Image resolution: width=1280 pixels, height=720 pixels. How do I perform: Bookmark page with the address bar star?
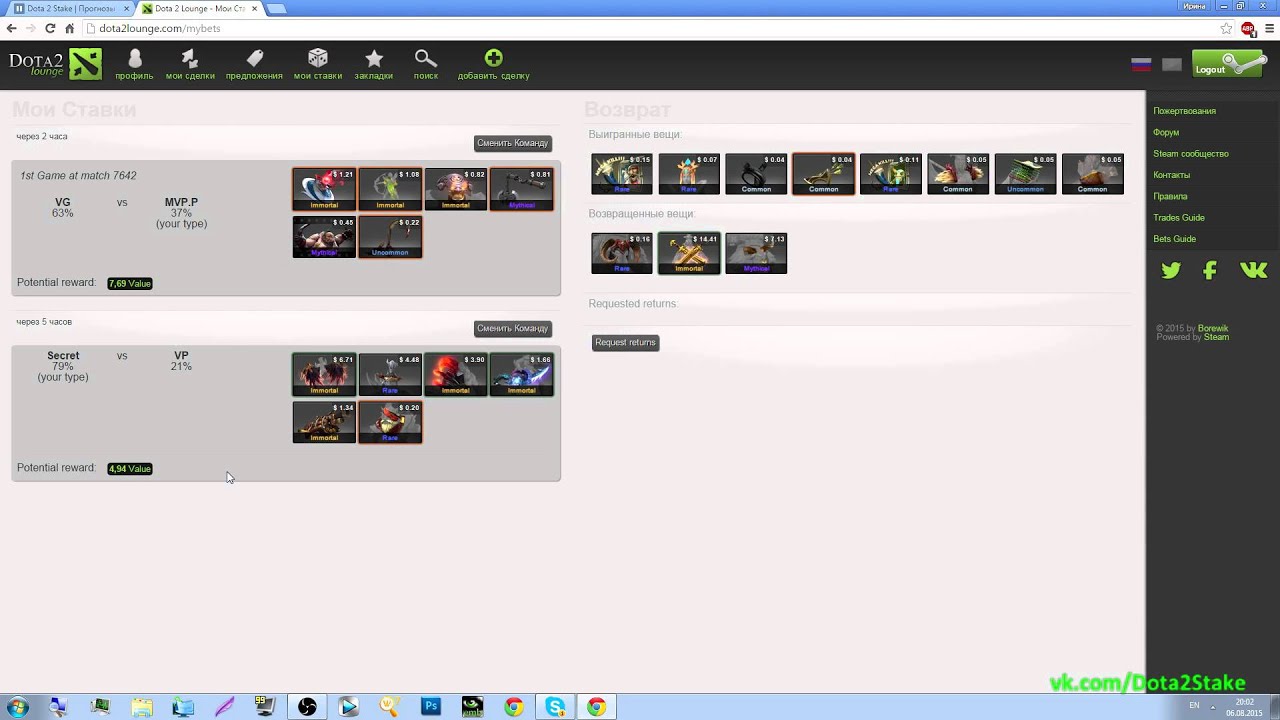(1226, 29)
